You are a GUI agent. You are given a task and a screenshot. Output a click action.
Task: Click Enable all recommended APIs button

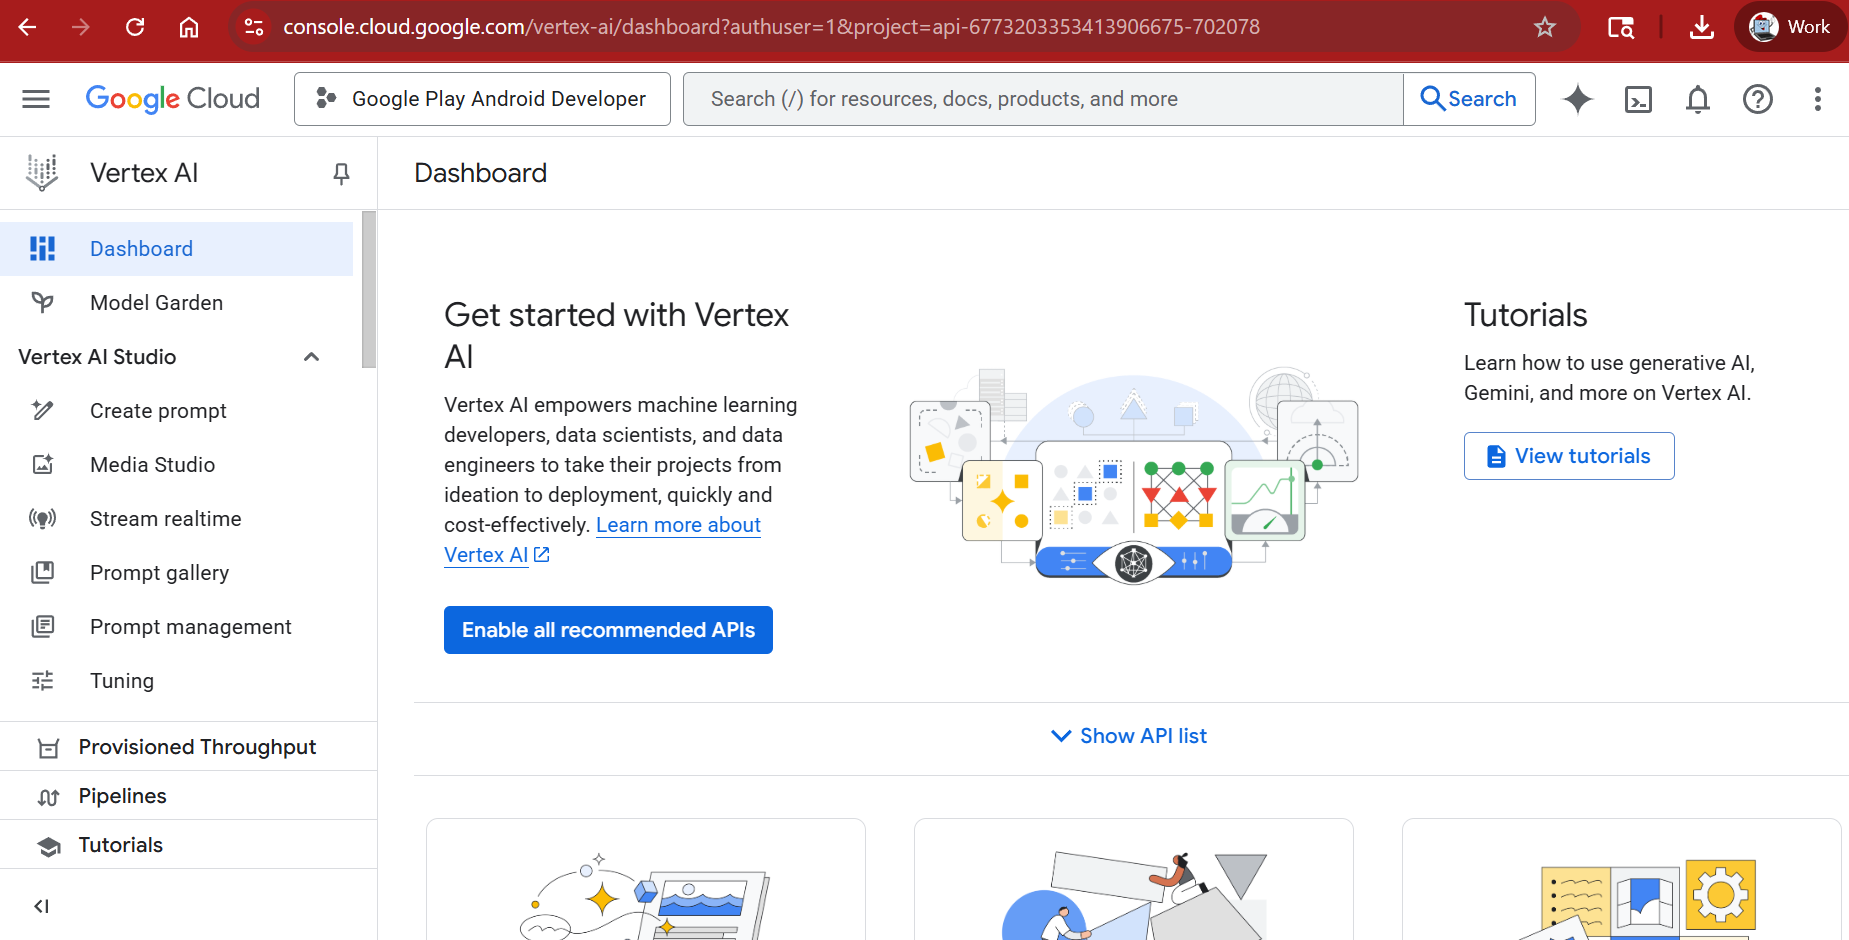click(608, 630)
